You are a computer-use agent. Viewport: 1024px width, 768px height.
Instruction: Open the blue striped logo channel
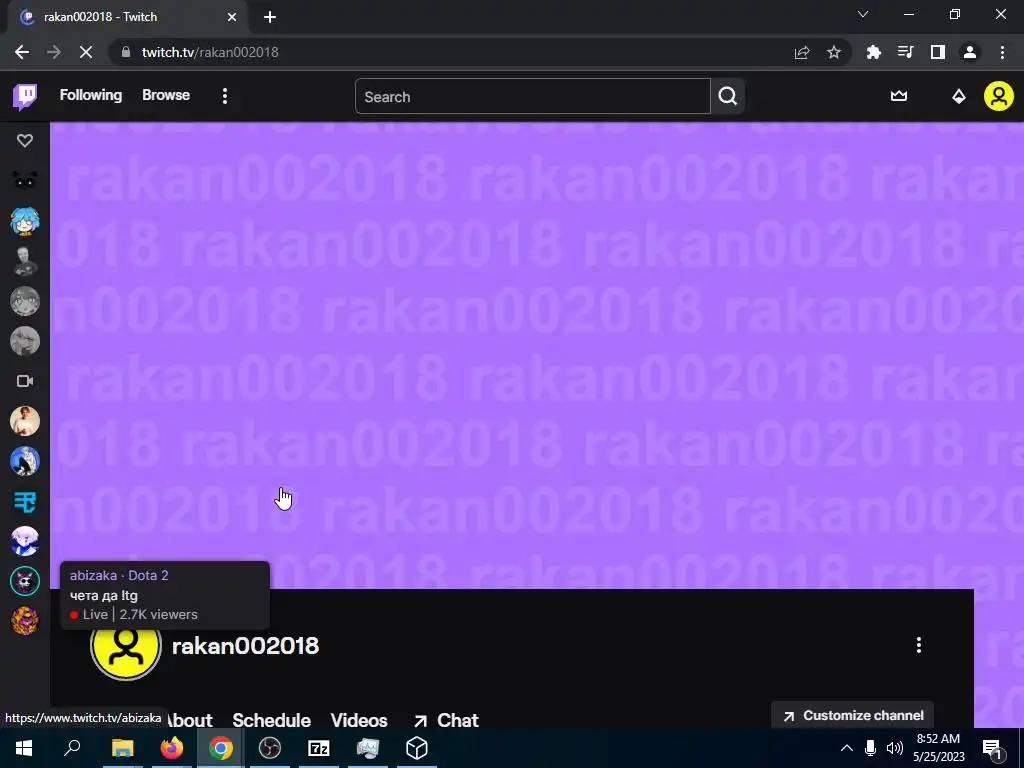tap(25, 502)
